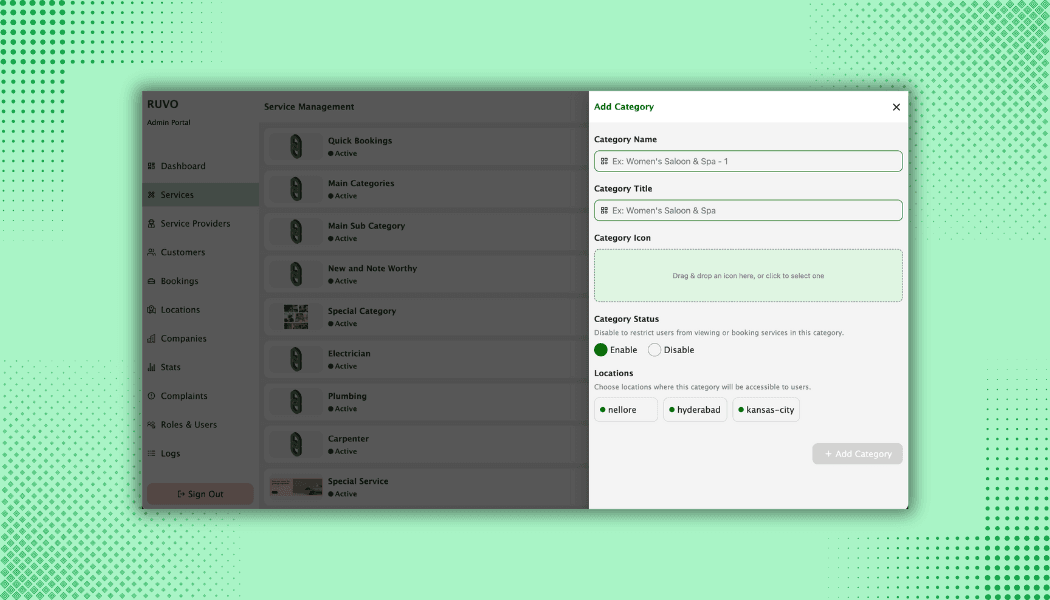Open Roles & Users menu item
The width and height of the screenshot is (1050, 600).
[x=188, y=425]
